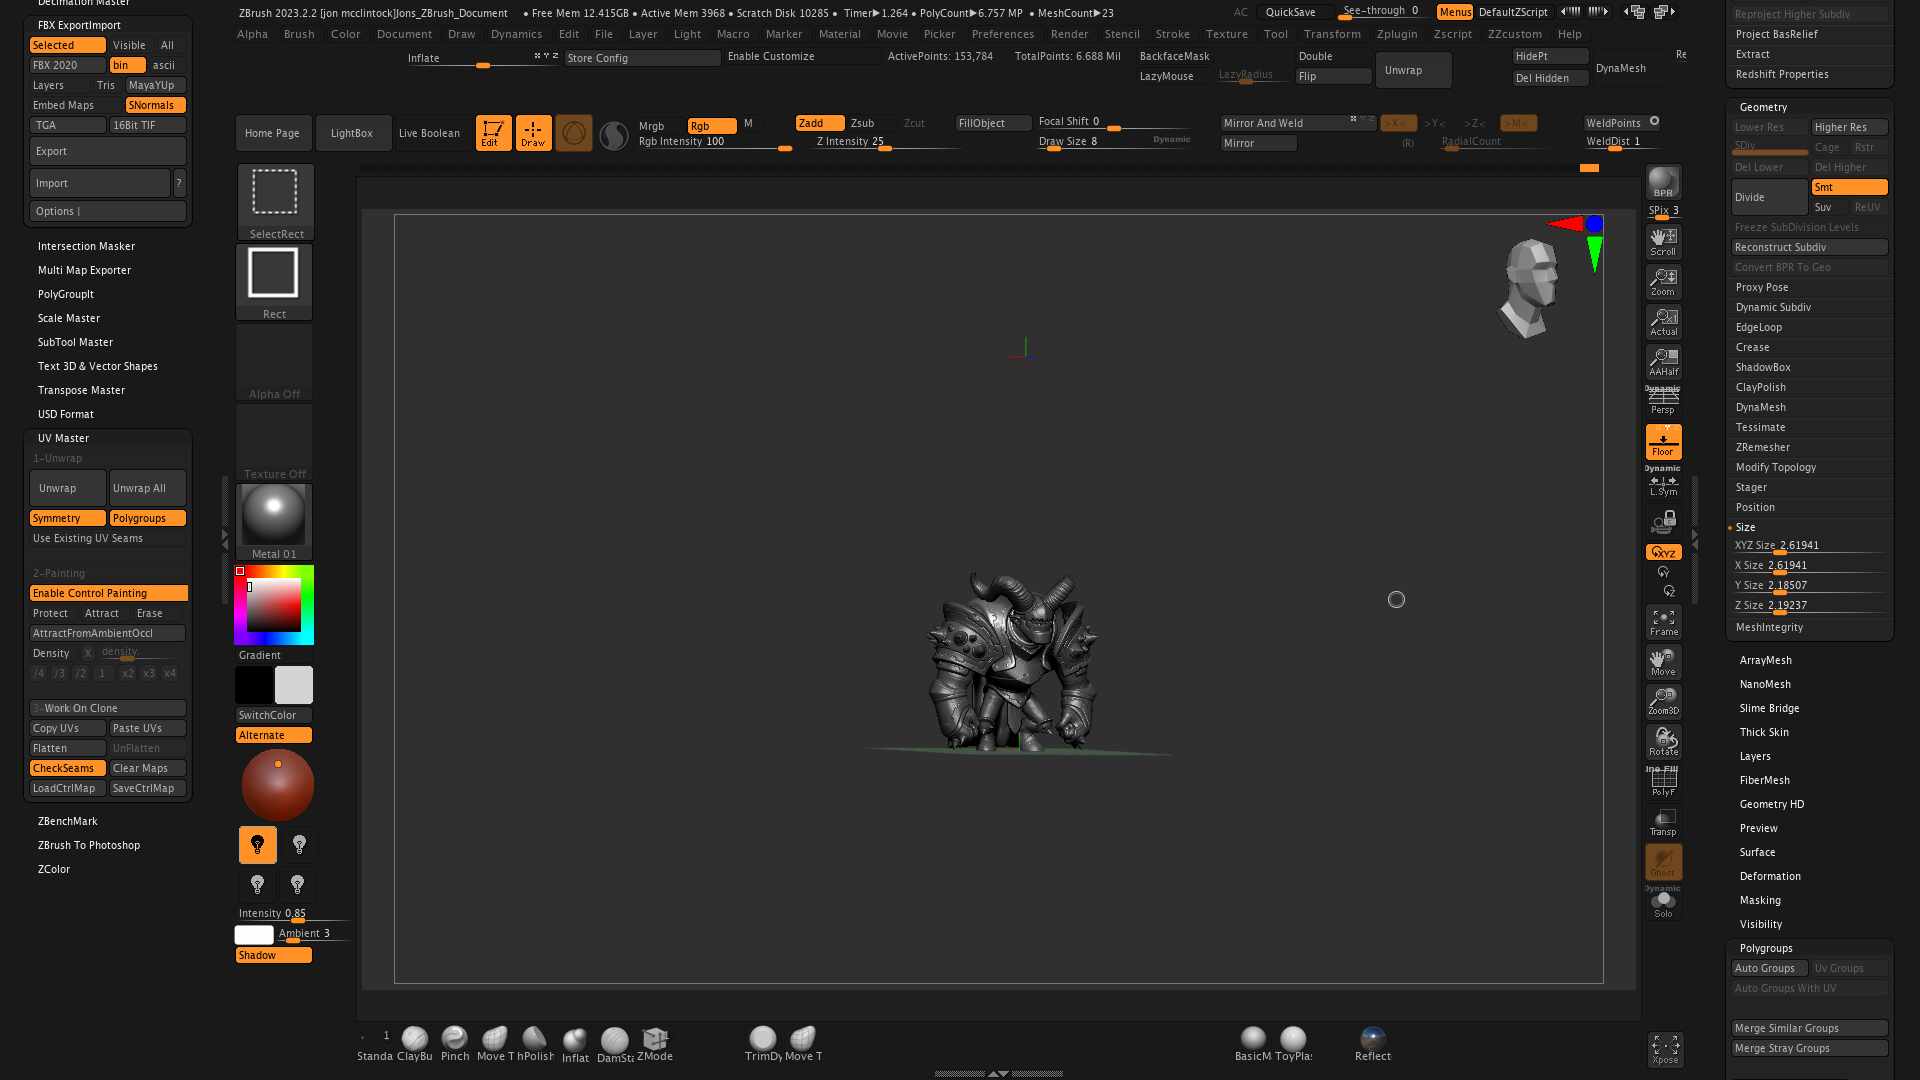Enable the Mirror toggle in the top shelf
This screenshot has height=1080, width=1920.
(1257, 143)
